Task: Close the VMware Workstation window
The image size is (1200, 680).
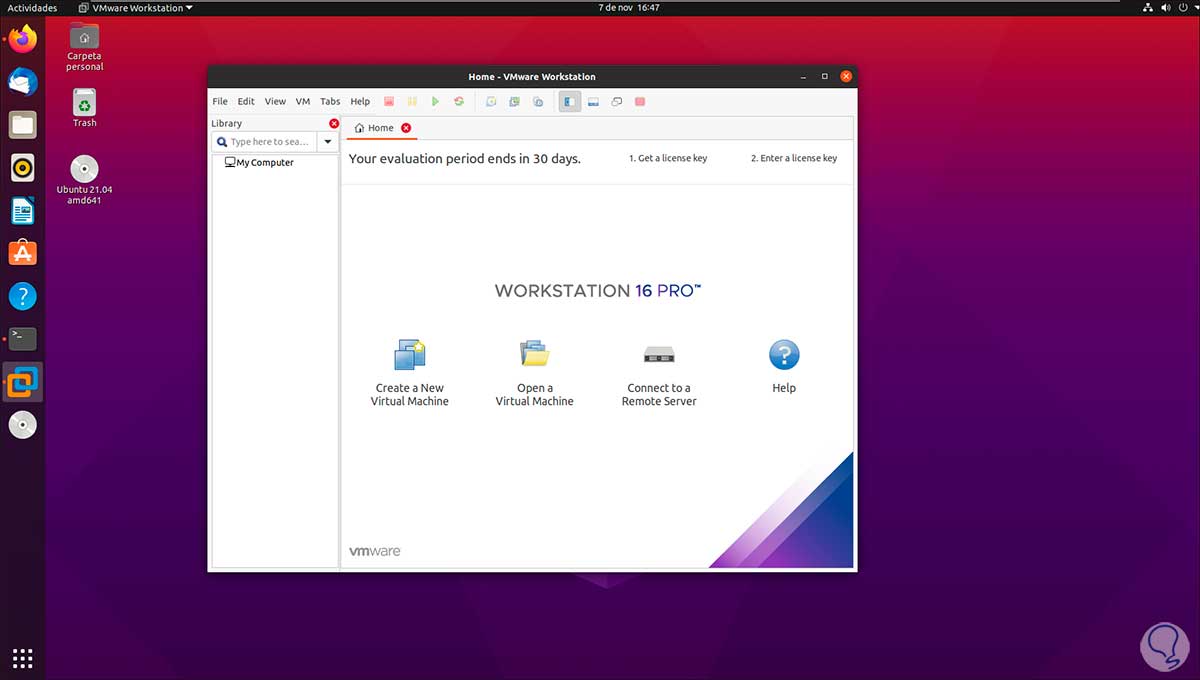Action: 846,77
